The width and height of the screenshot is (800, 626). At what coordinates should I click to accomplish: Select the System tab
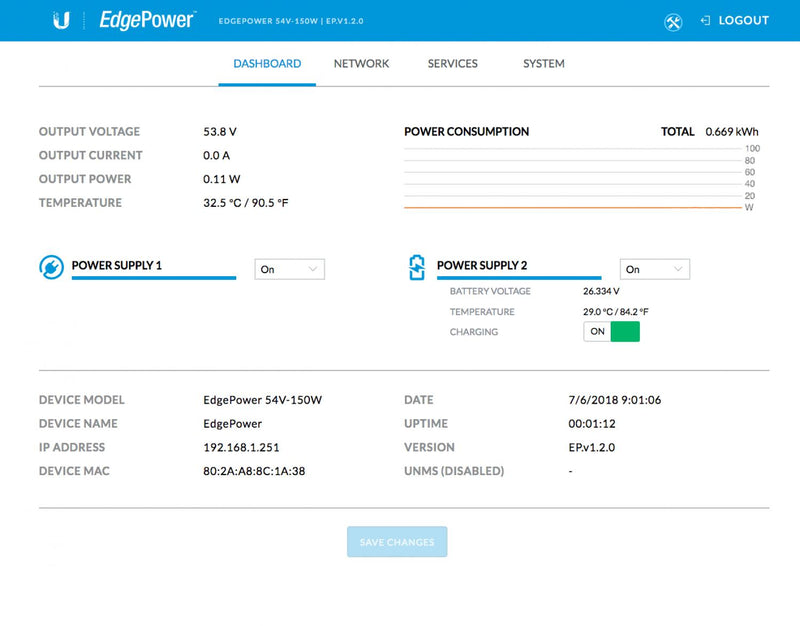pyautogui.click(x=543, y=64)
